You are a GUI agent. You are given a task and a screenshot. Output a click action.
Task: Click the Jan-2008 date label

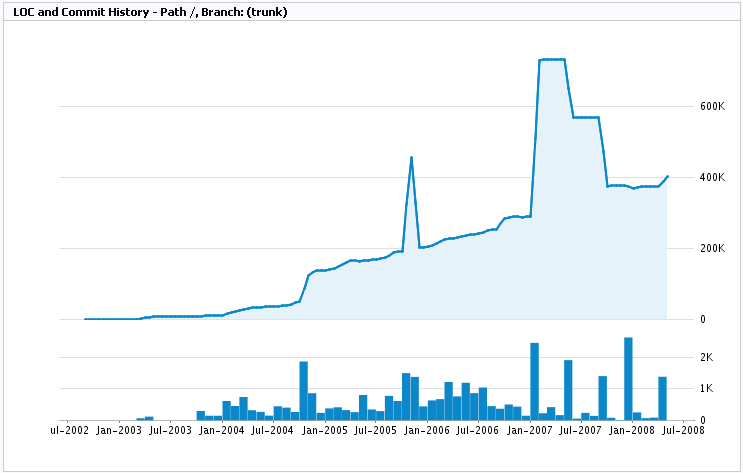[628, 430]
